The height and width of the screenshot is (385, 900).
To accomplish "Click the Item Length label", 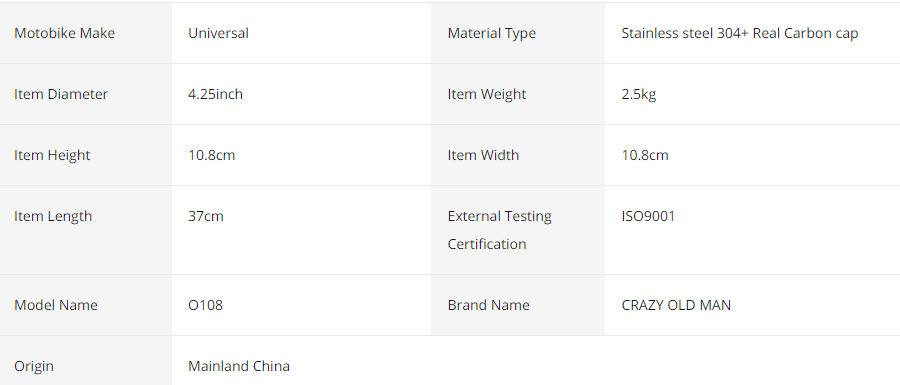I will coord(53,216).
